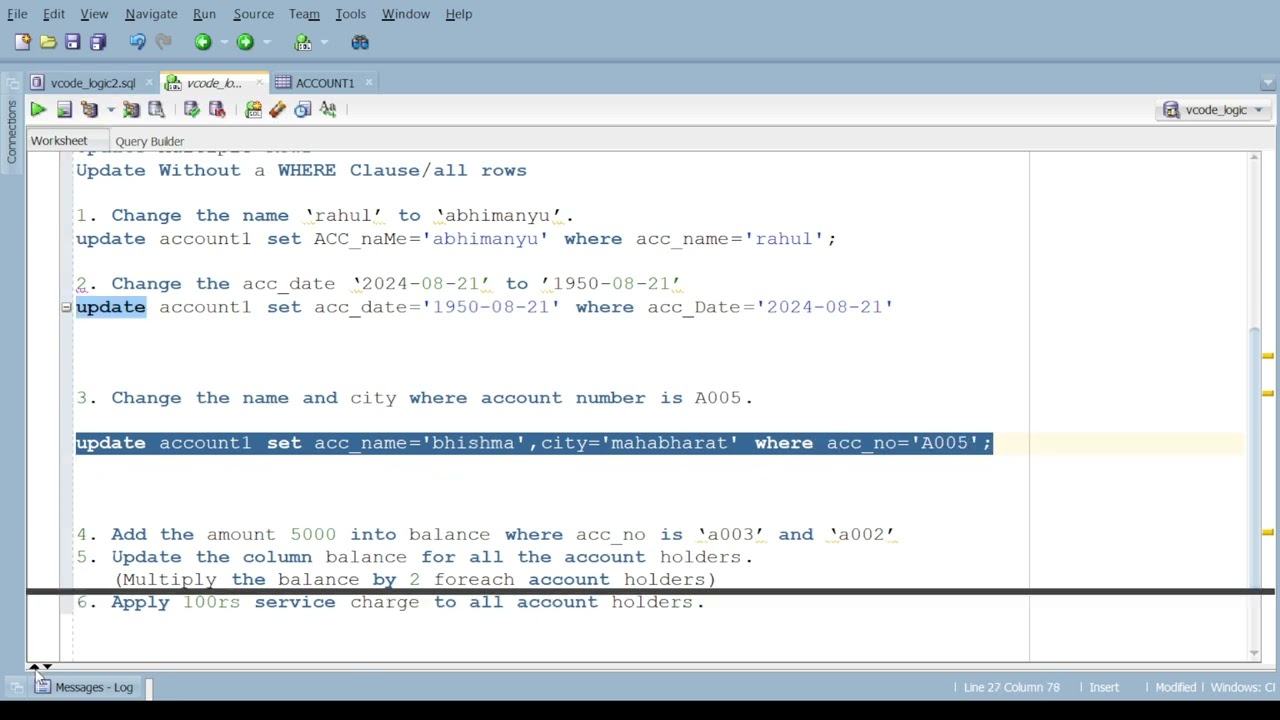
Task: Collapse the folded update statement block
Action: (x=66, y=307)
